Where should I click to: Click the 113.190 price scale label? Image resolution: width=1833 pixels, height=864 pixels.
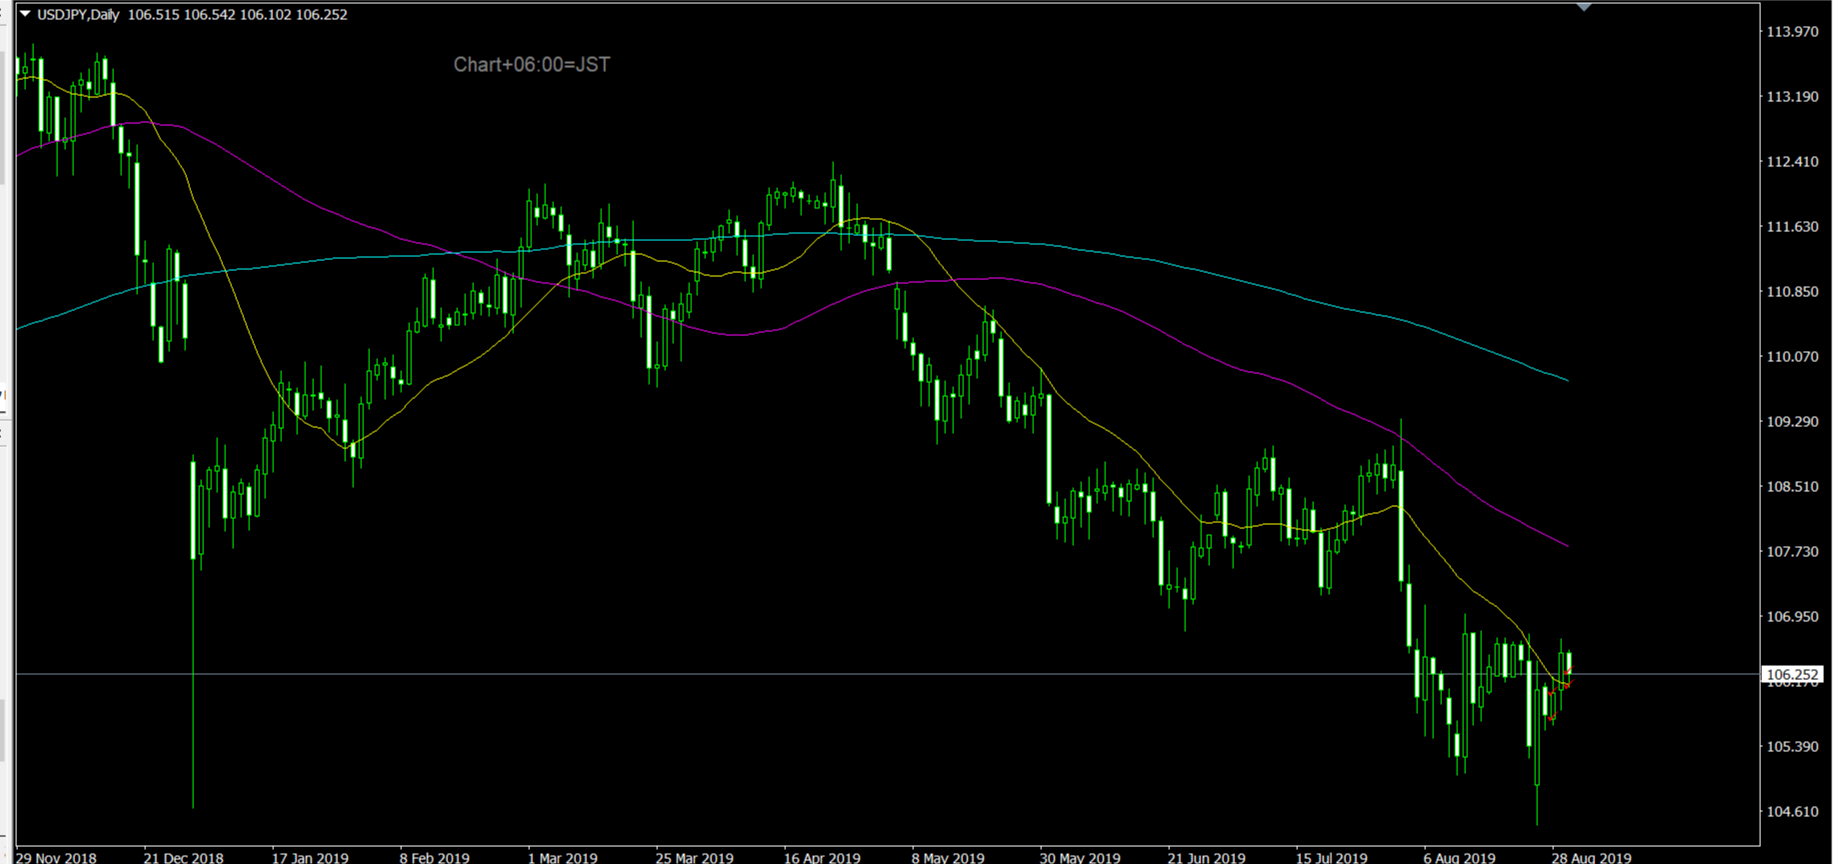[x=1792, y=97]
